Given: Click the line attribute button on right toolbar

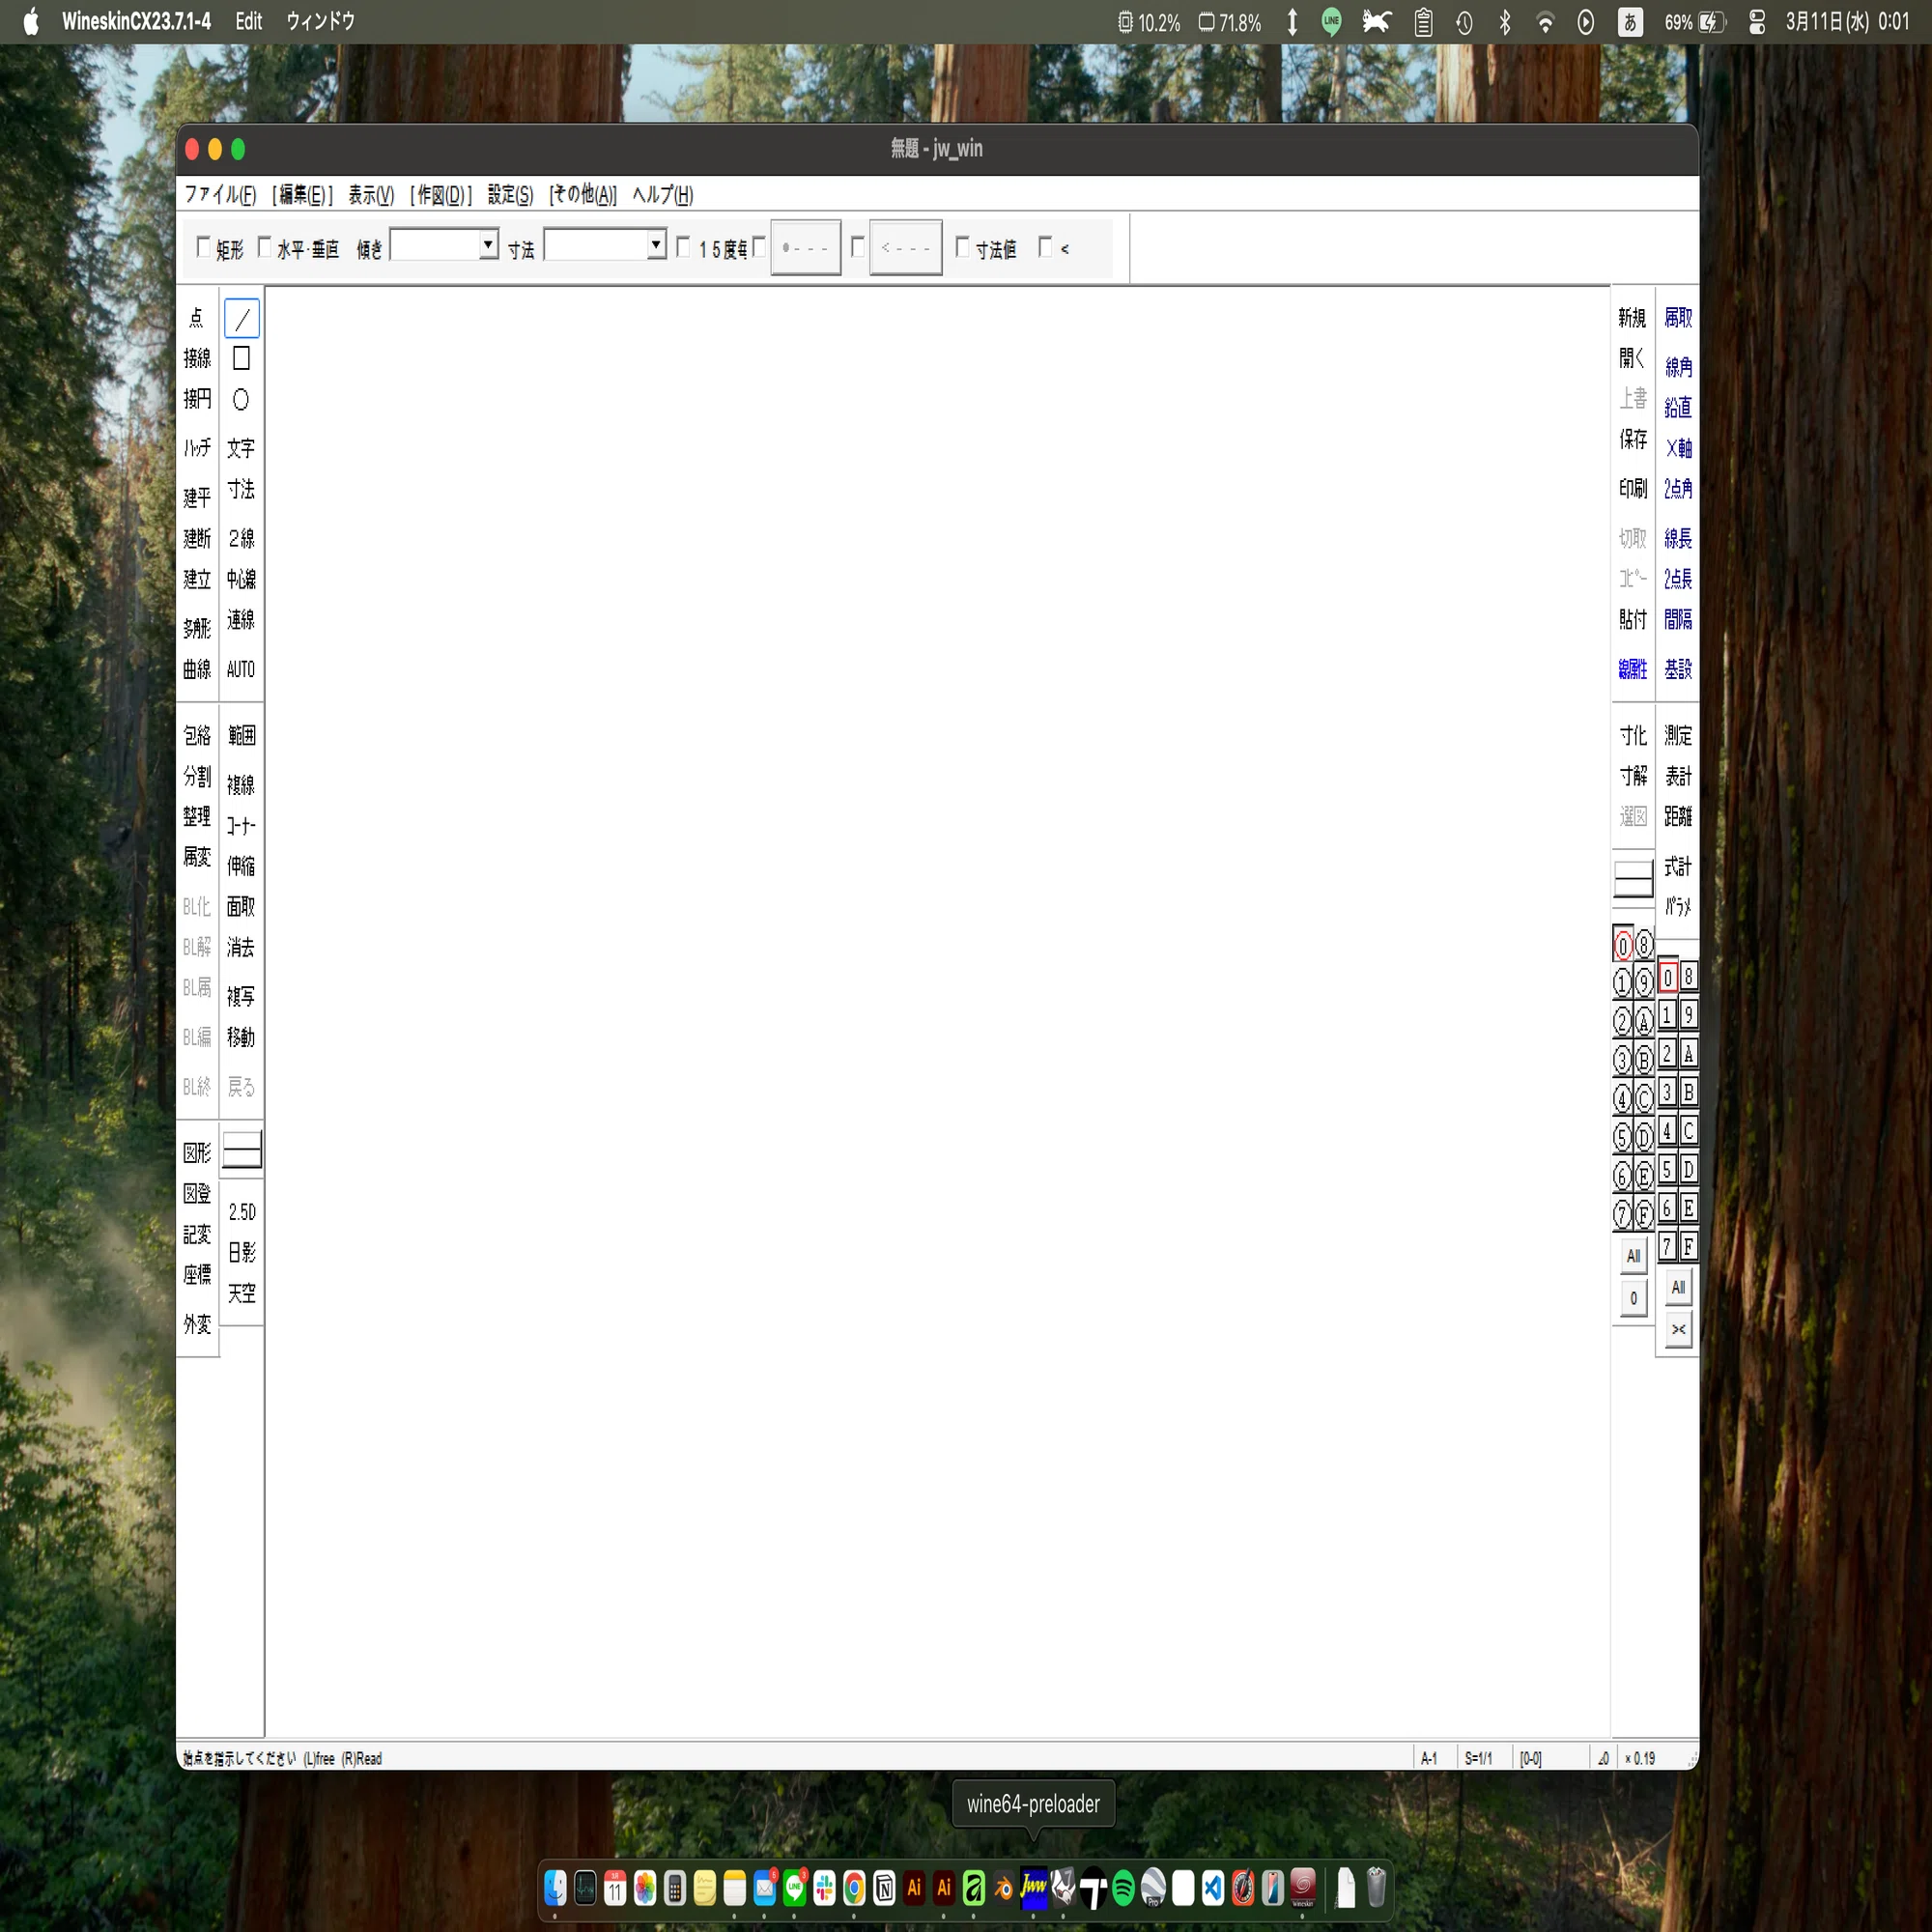Looking at the screenshot, I should pyautogui.click(x=1633, y=879).
